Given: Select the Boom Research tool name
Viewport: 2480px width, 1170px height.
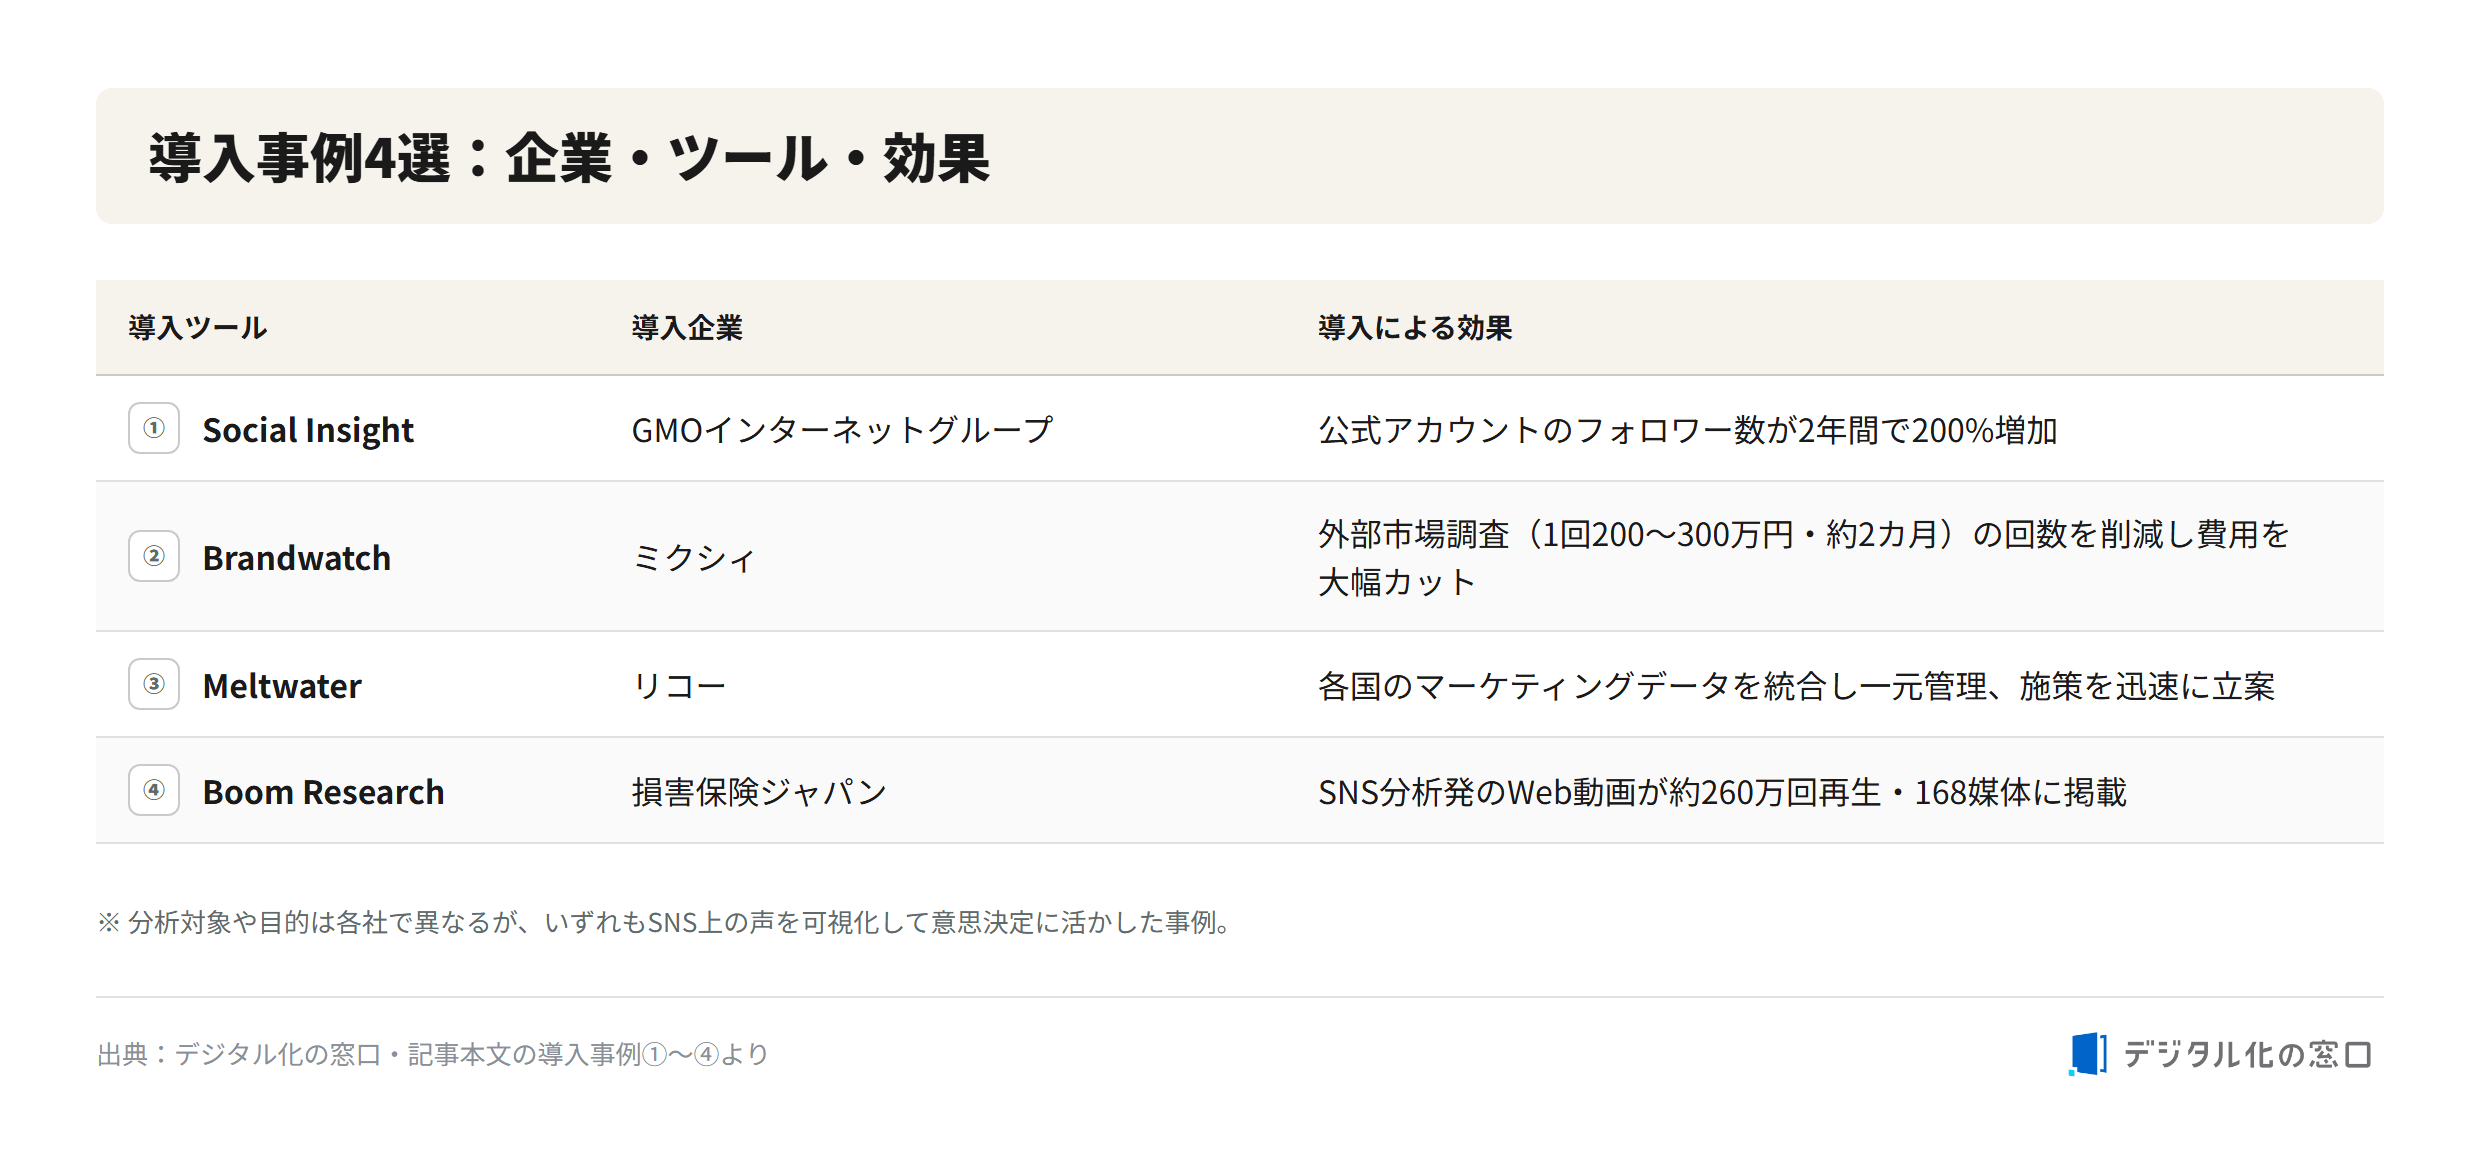Looking at the screenshot, I should [x=323, y=792].
